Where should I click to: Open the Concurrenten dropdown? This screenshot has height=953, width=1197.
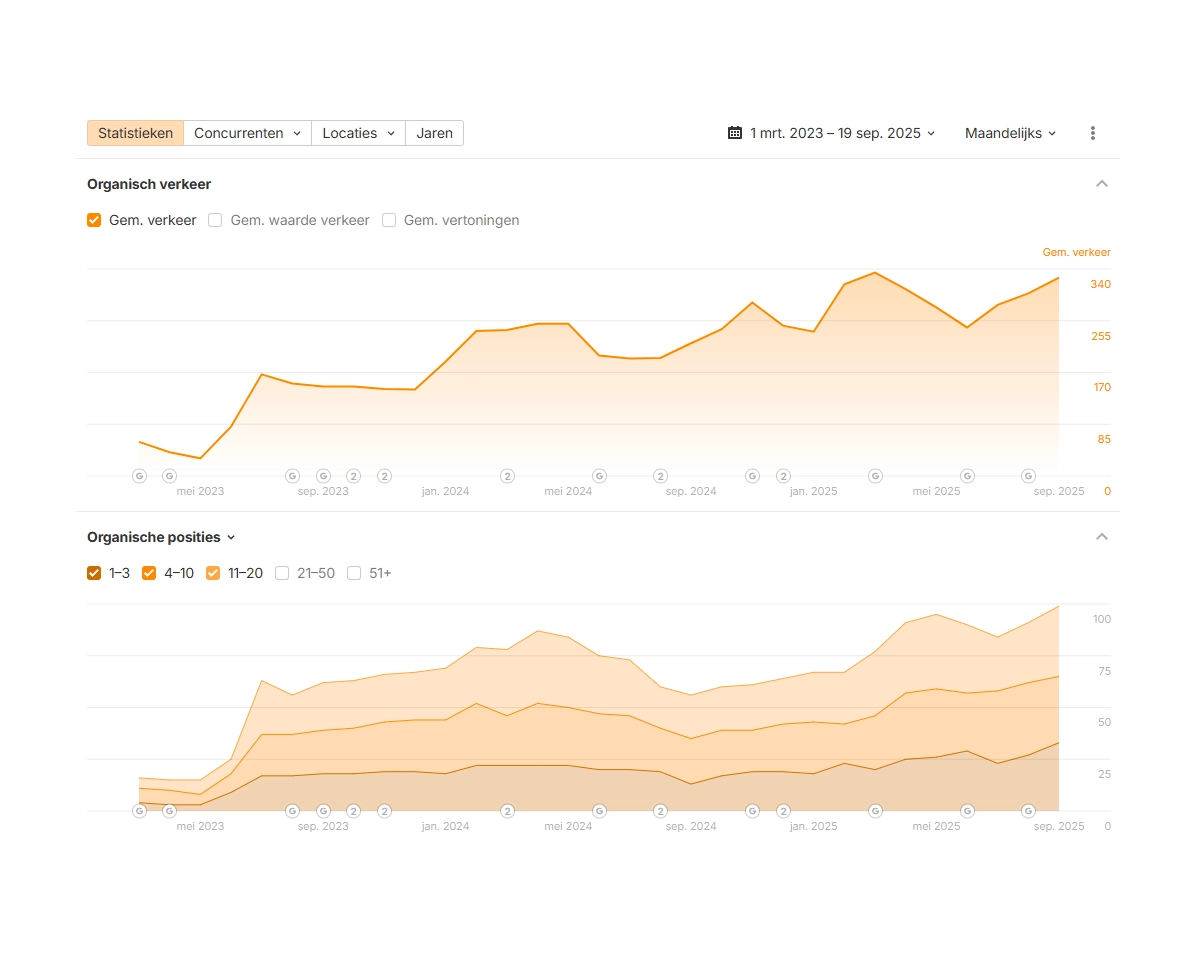coord(247,133)
